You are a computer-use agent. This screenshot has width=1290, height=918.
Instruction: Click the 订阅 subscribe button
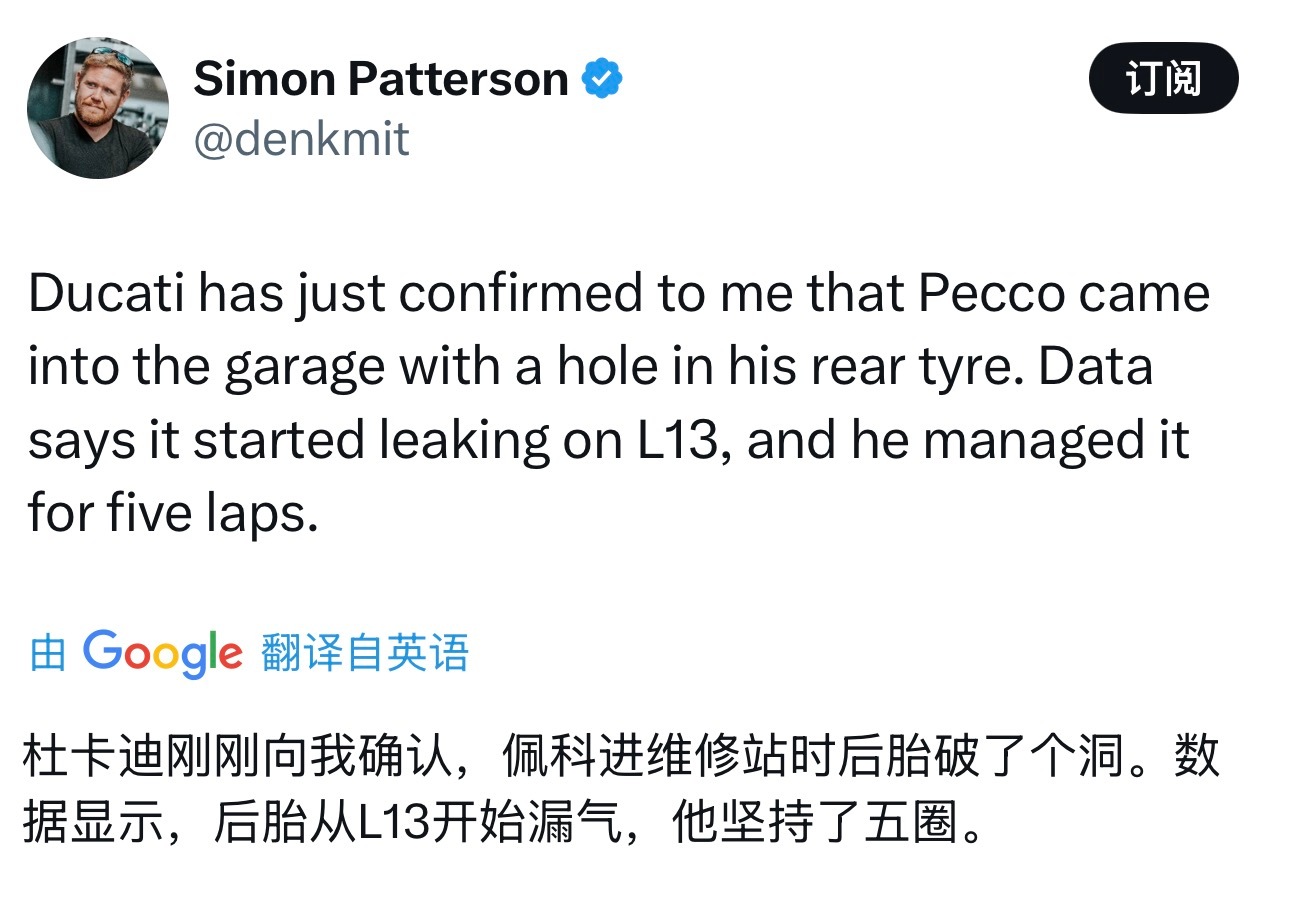(1163, 75)
